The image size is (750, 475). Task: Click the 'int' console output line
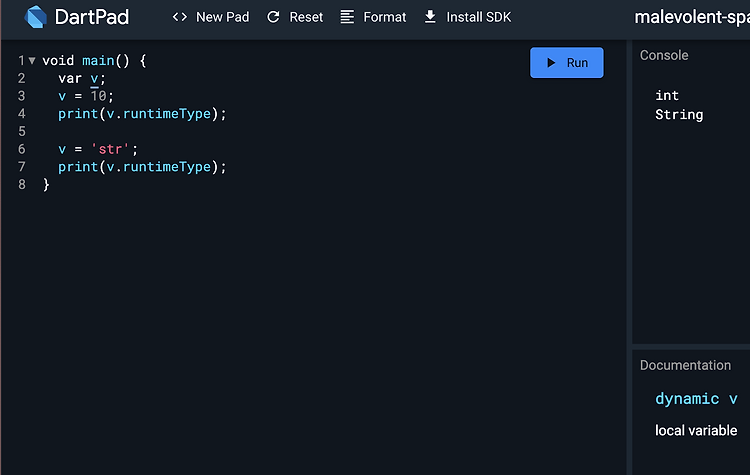point(667,96)
